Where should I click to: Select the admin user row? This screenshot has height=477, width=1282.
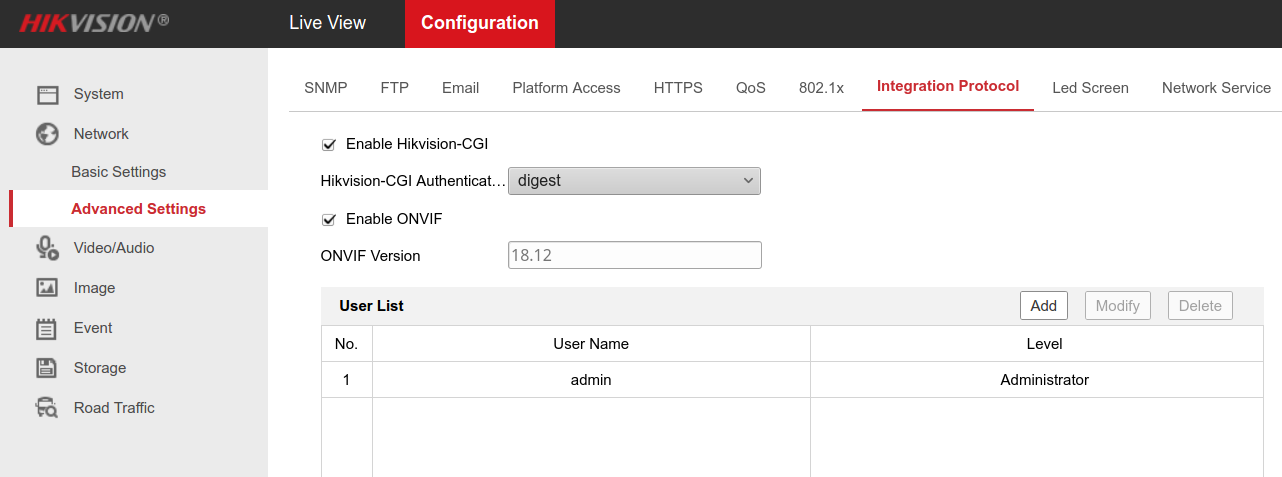792,380
